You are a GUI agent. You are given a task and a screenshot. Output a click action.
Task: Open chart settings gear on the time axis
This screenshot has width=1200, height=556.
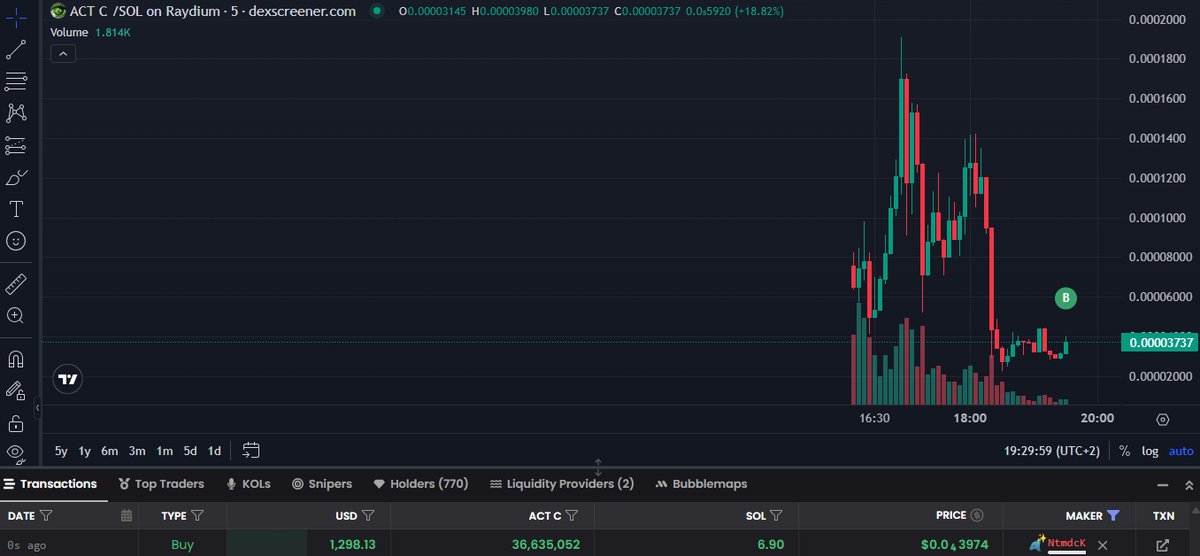coord(1162,419)
